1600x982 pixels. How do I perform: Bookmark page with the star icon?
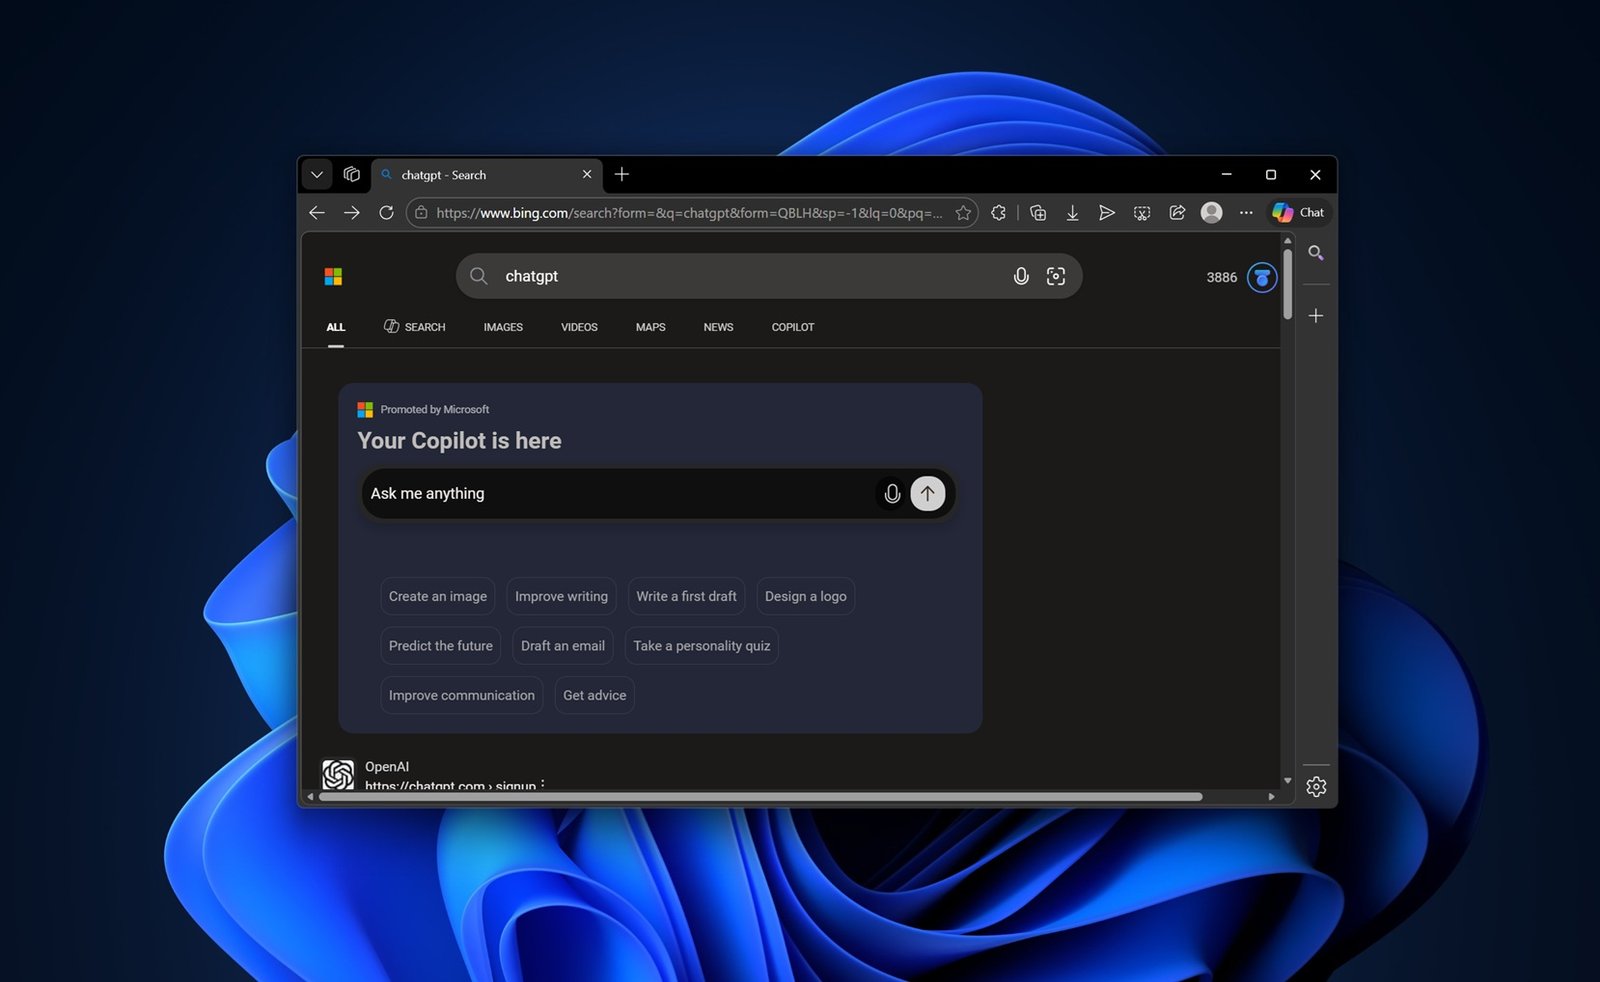[963, 213]
